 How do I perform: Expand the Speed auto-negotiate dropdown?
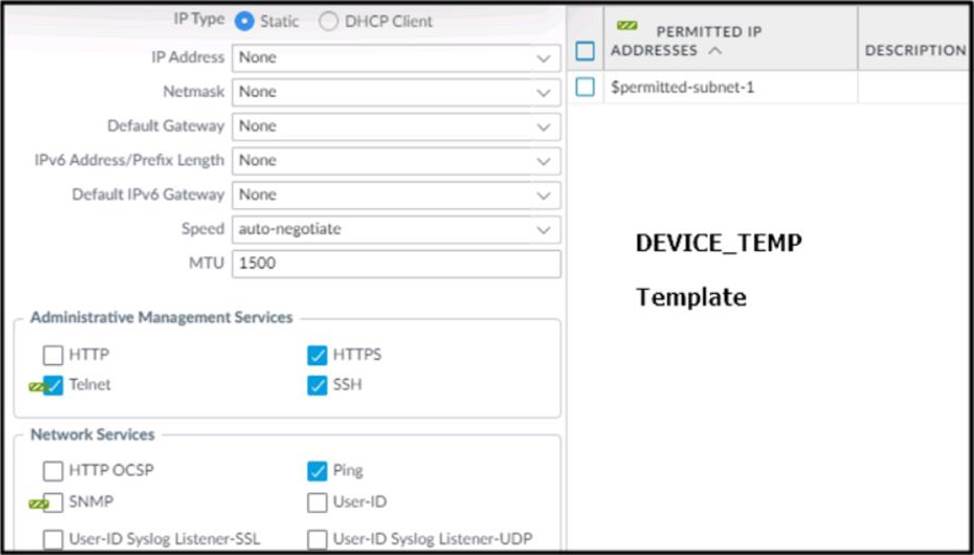pyautogui.click(x=543, y=230)
